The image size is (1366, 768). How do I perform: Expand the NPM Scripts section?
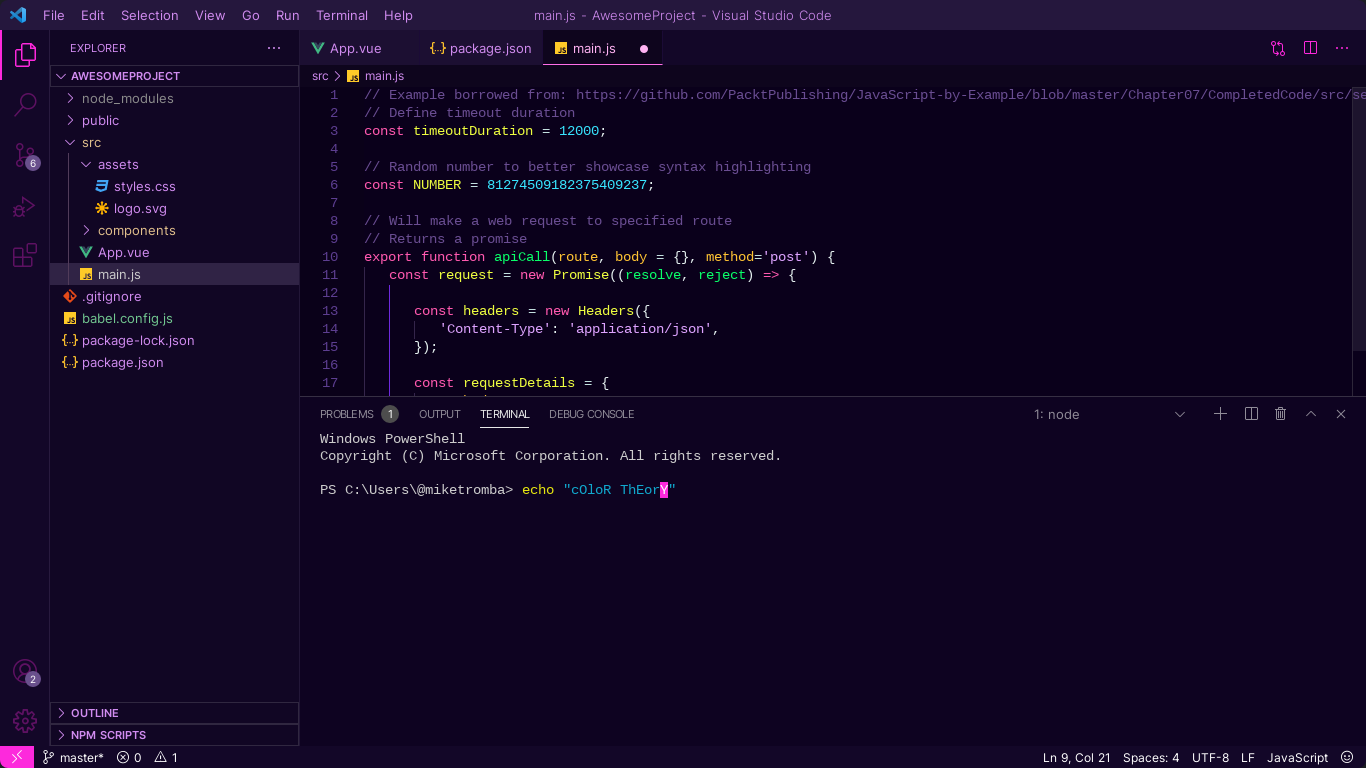[174, 735]
